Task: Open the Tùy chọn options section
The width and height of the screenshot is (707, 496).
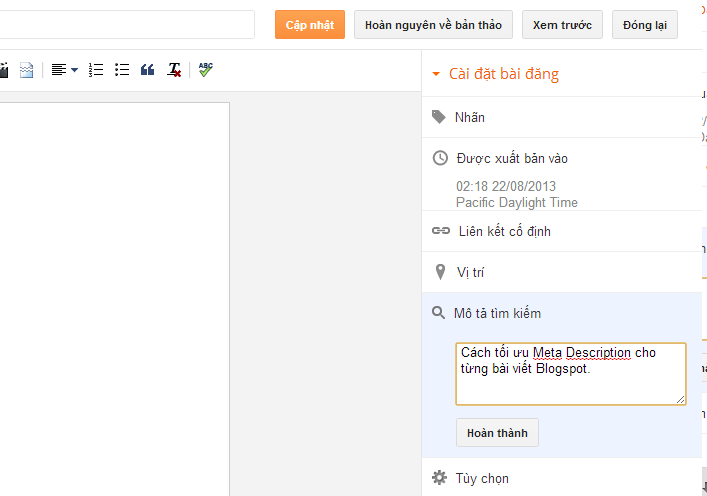Action: (562, 478)
